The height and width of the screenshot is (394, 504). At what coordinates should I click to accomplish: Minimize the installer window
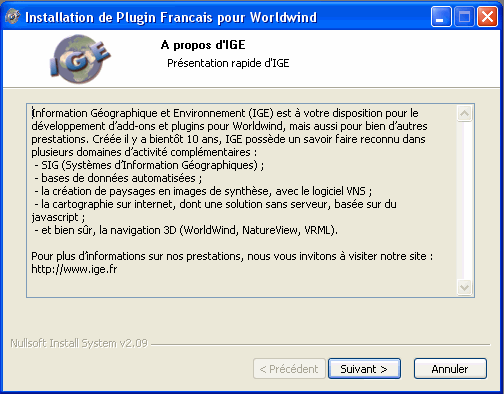pos(441,17)
